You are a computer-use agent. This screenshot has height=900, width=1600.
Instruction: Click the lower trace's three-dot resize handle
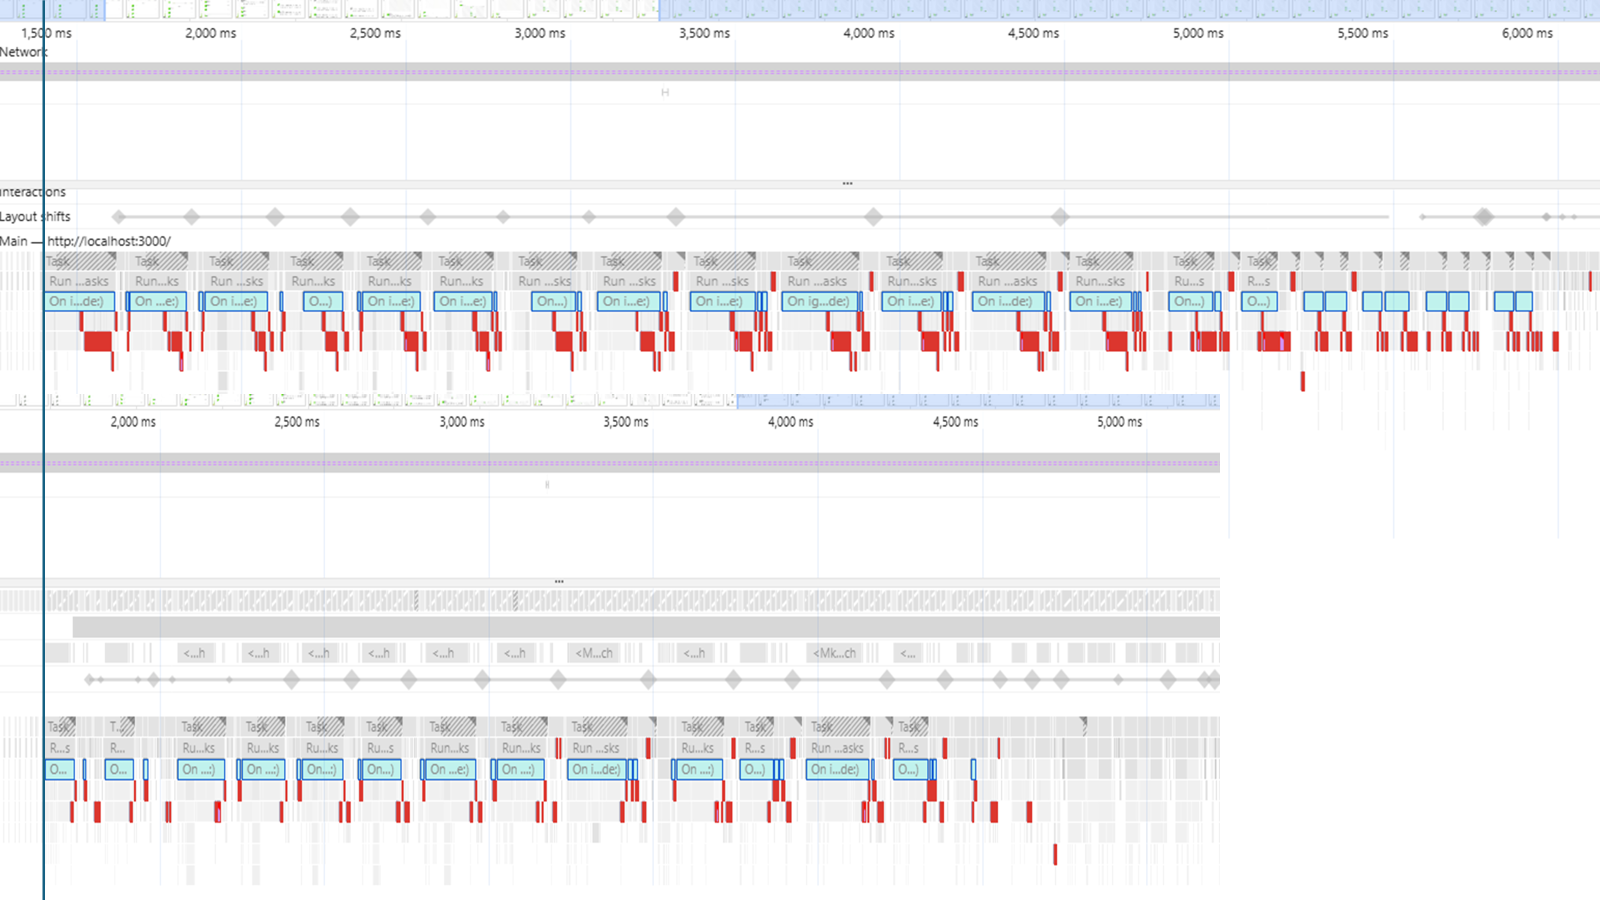(x=559, y=581)
